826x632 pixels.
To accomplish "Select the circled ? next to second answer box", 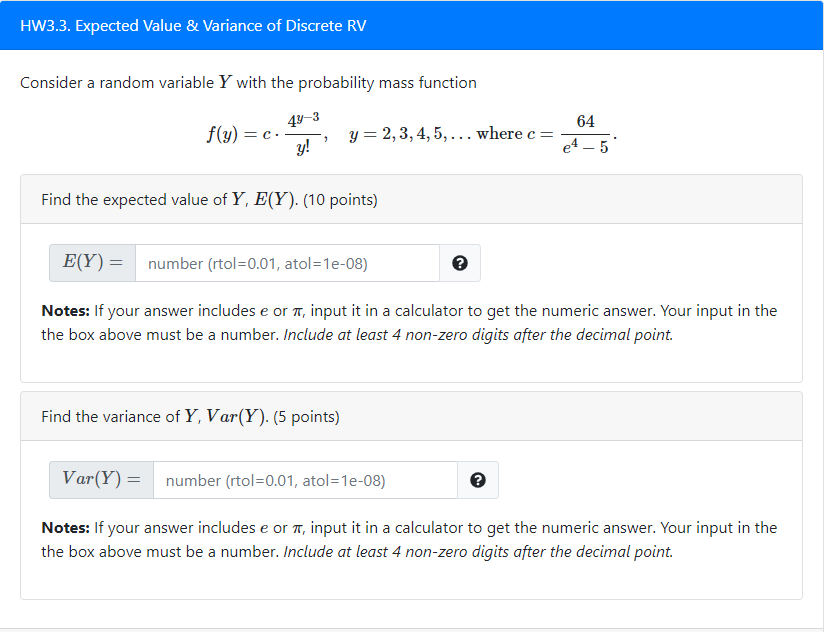I will 477,480.
